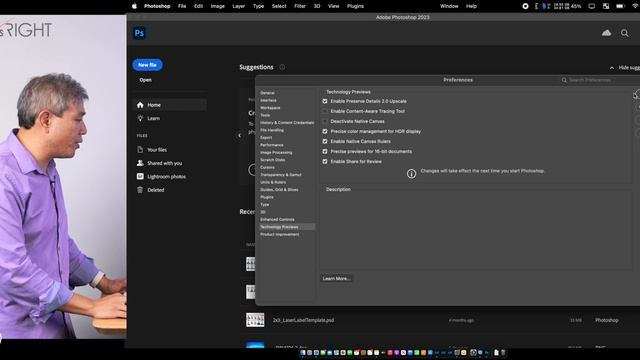This screenshot has height=360, width=640.
Task: Click the Lightroom photos icon
Action: (140, 176)
